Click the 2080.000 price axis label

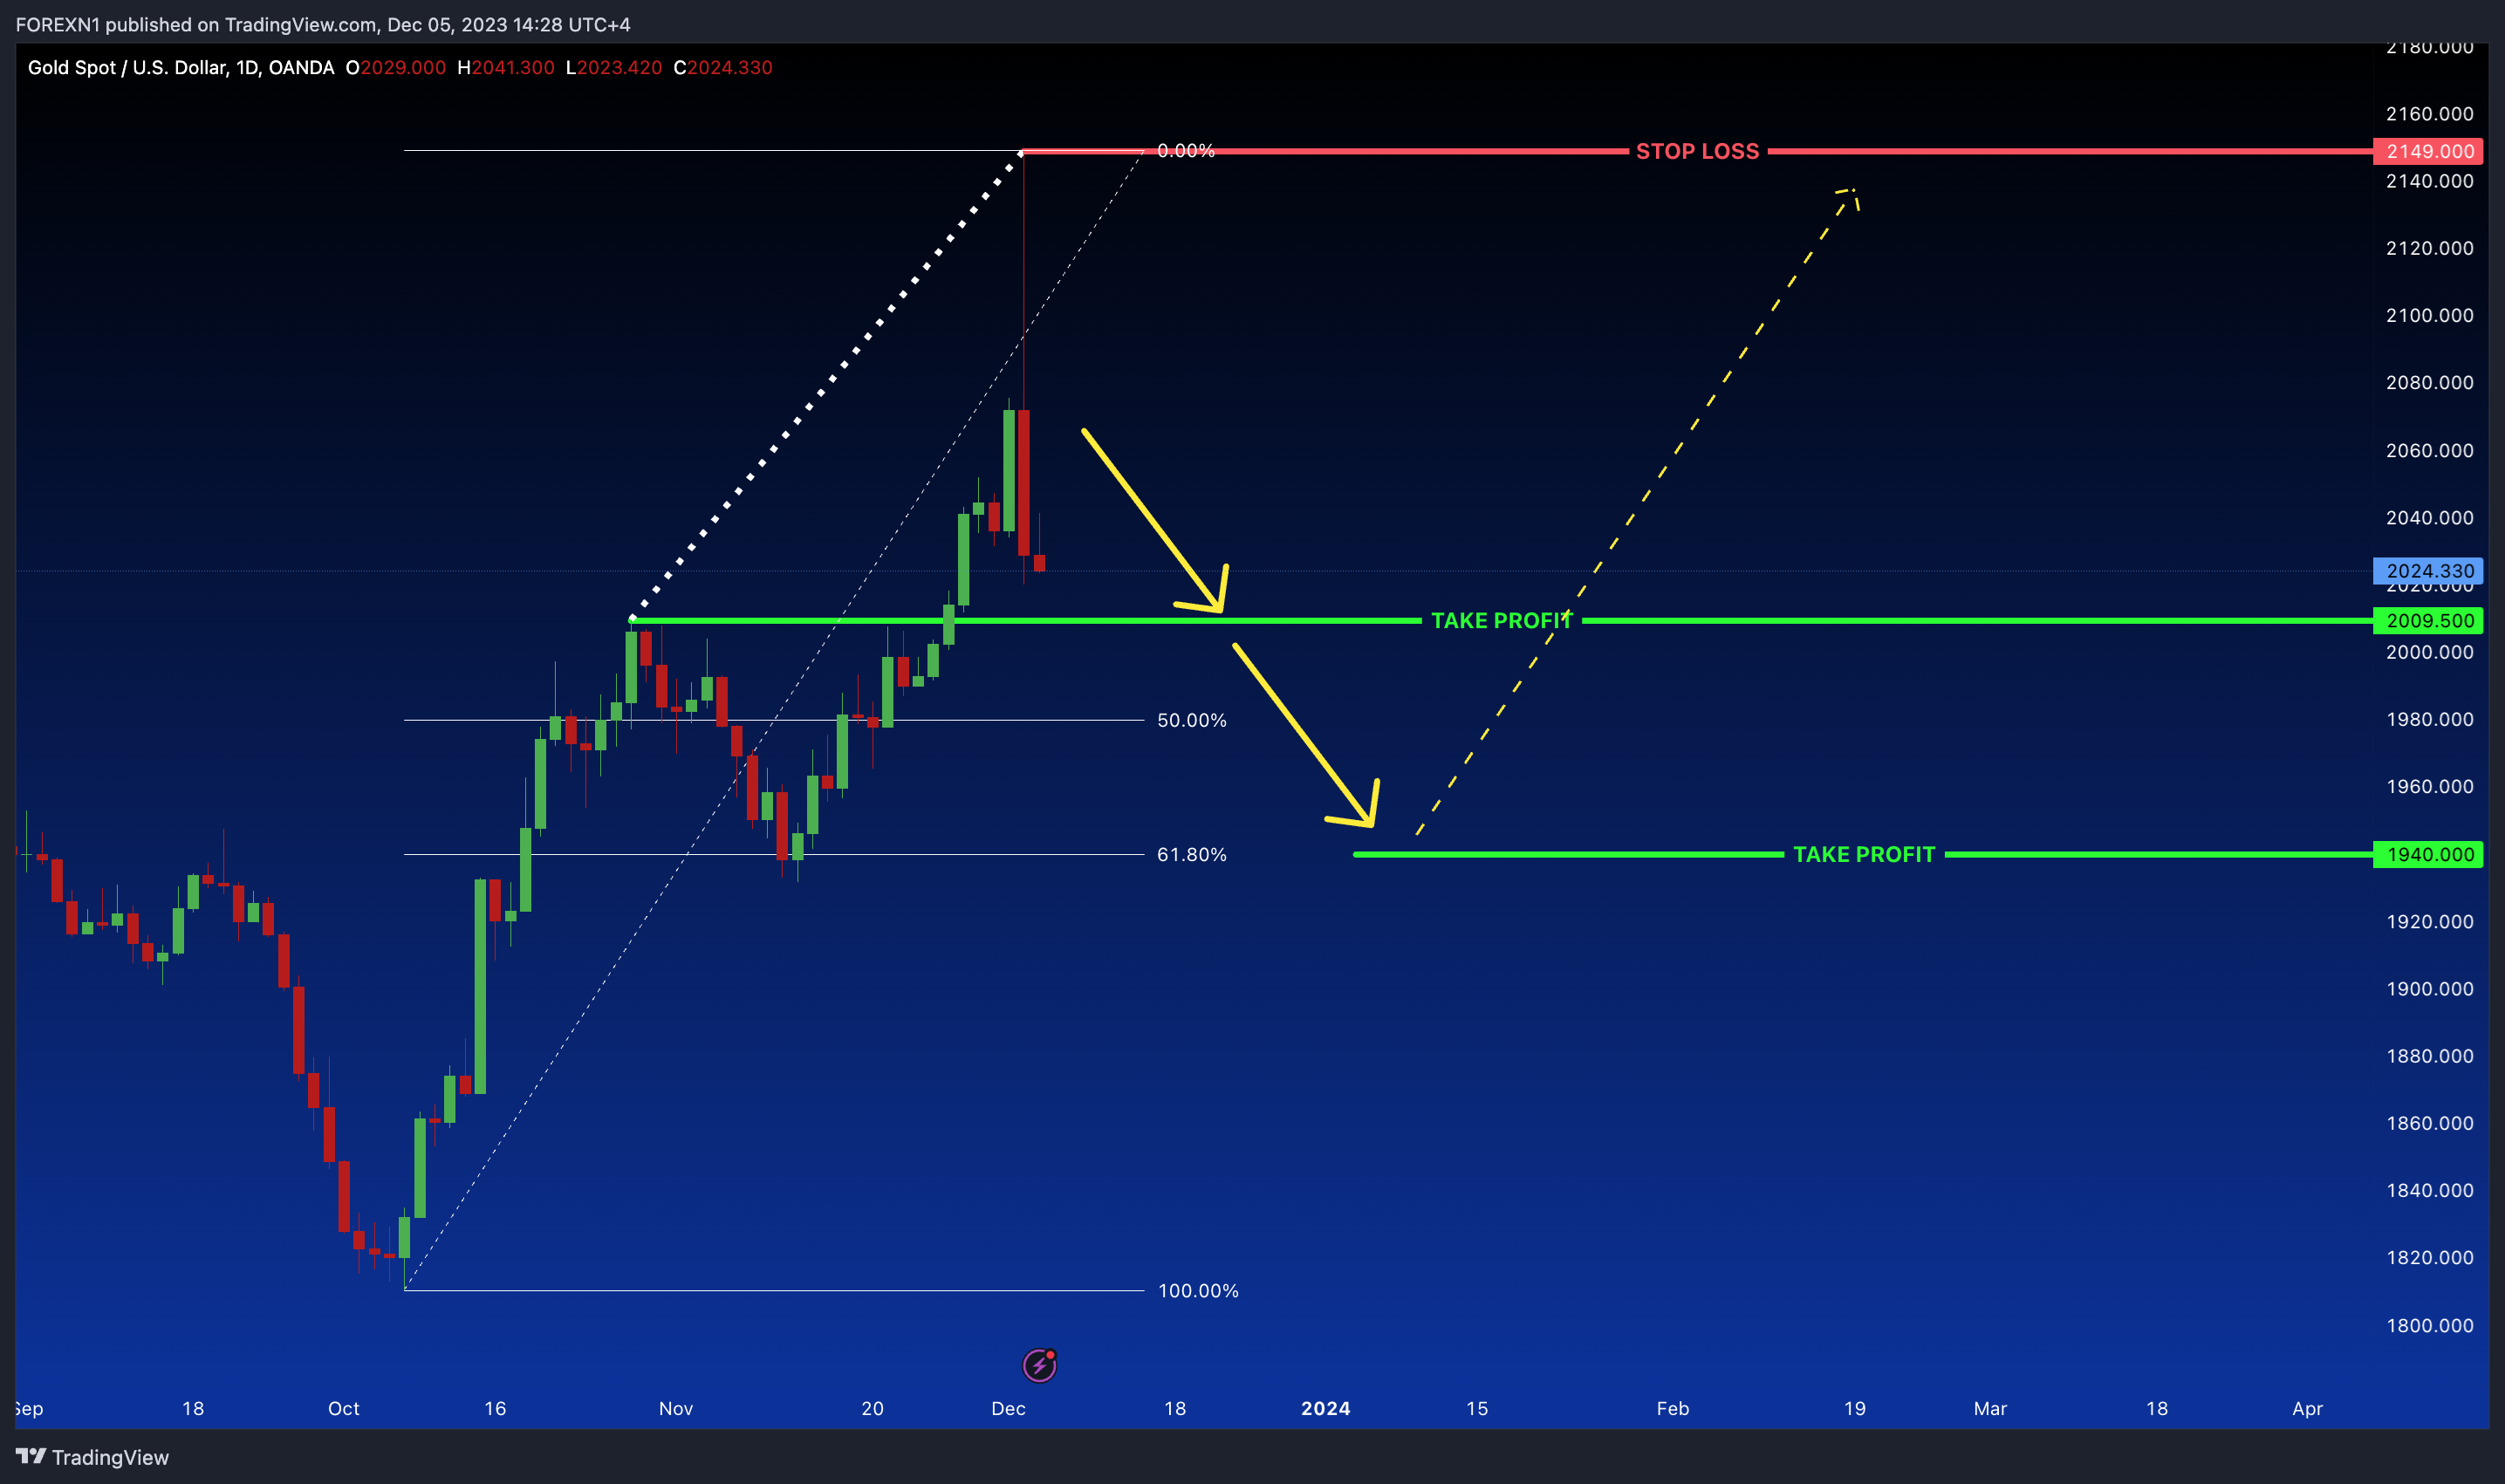2429,382
